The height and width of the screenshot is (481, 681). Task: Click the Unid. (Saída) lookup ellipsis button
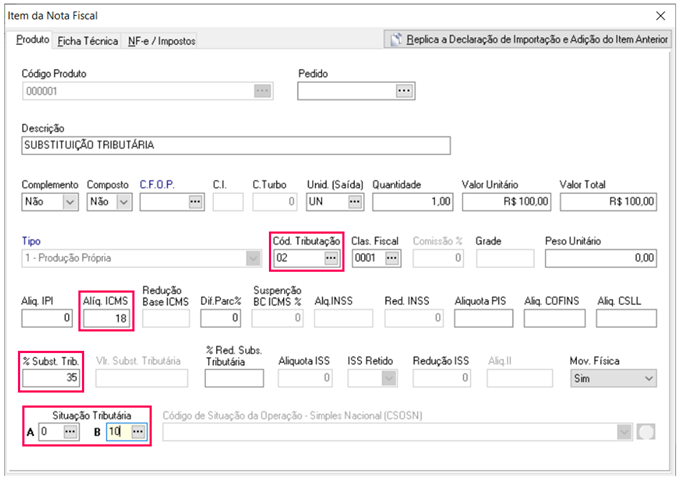(x=355, y=201)
